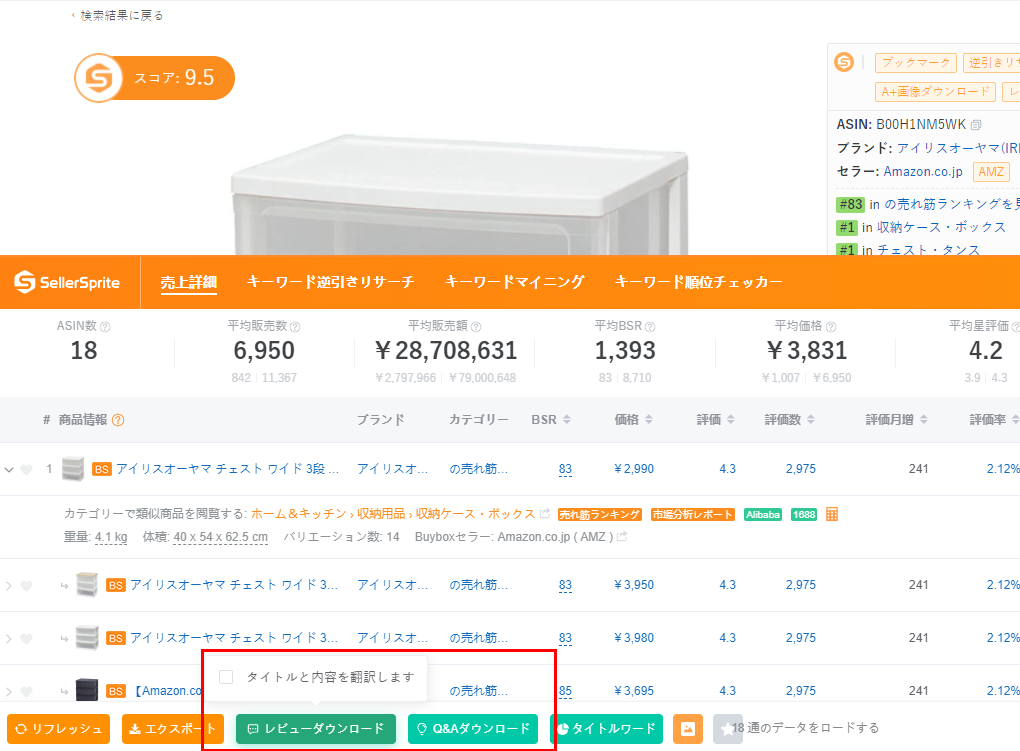
Task: Click the gray star icon button
Action: coord(727,729)
